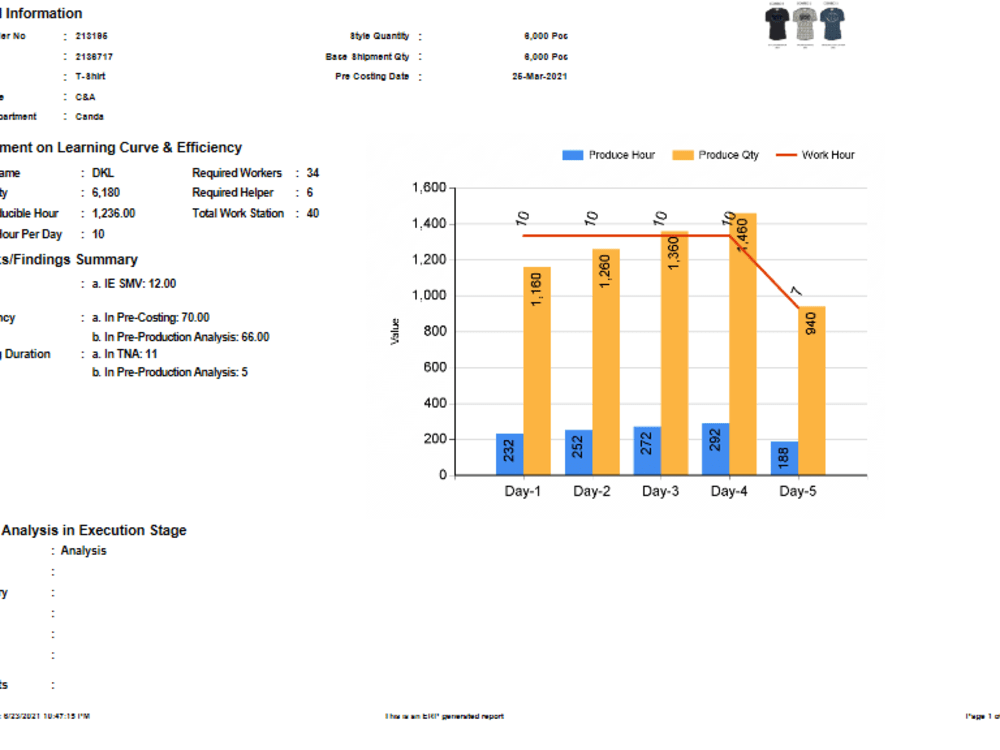The image size is (1000, 750).
Task: Click the orange Produce Qty legend swatch
Action: [685, 154]
